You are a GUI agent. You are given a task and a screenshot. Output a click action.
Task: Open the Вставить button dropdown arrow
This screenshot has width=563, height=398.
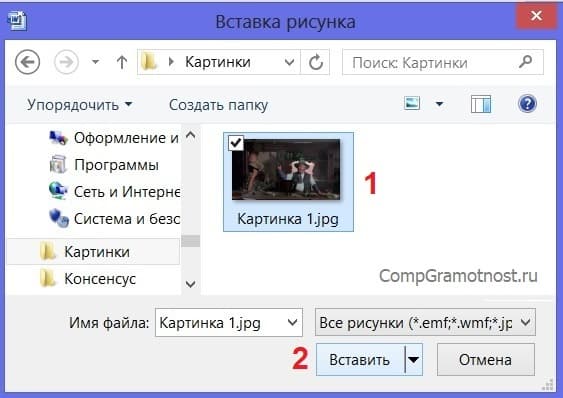[x=414, y=360]
